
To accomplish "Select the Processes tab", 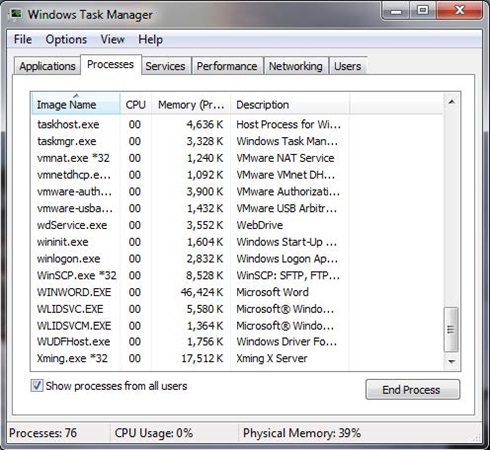I will (x=111, y=64).
